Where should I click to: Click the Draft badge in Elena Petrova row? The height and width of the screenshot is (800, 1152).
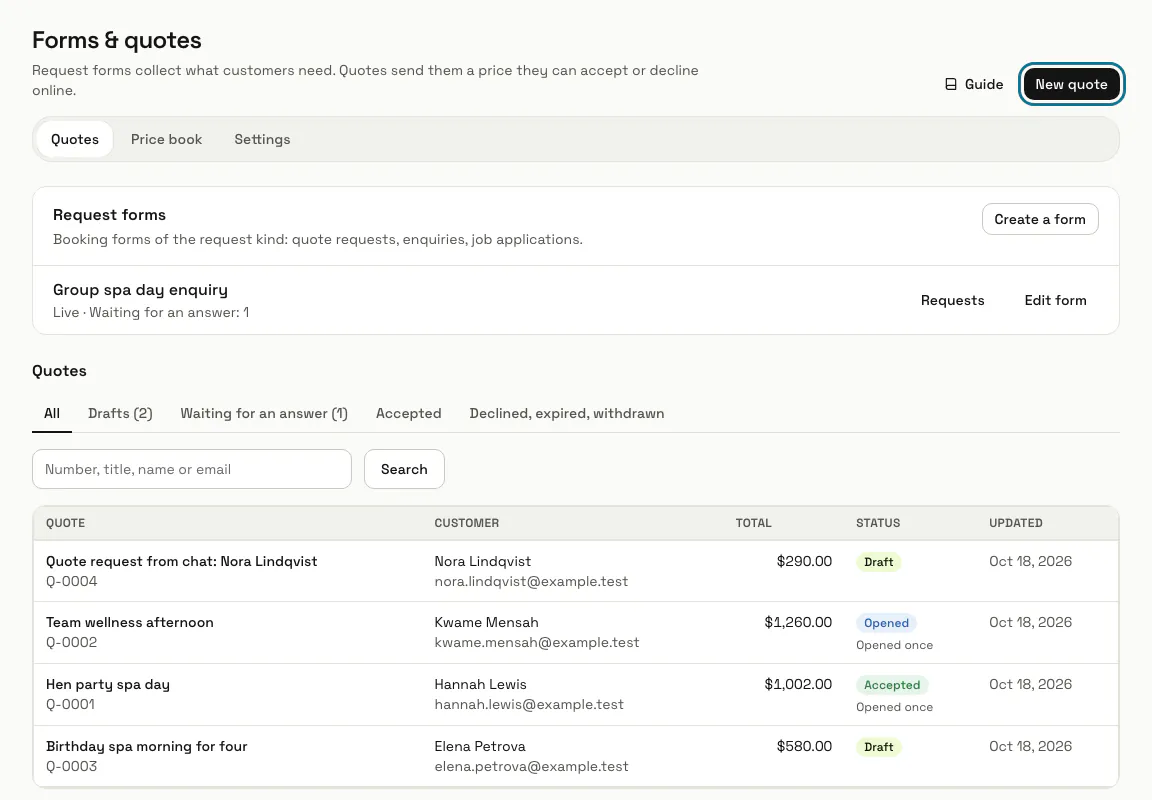click(879, 747)
